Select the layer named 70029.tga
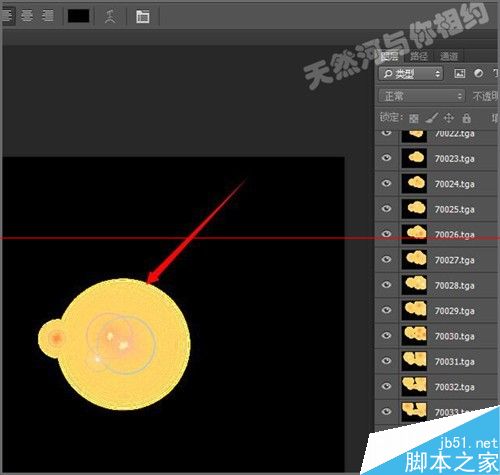 pyautogui.click(x=455, y=311)
